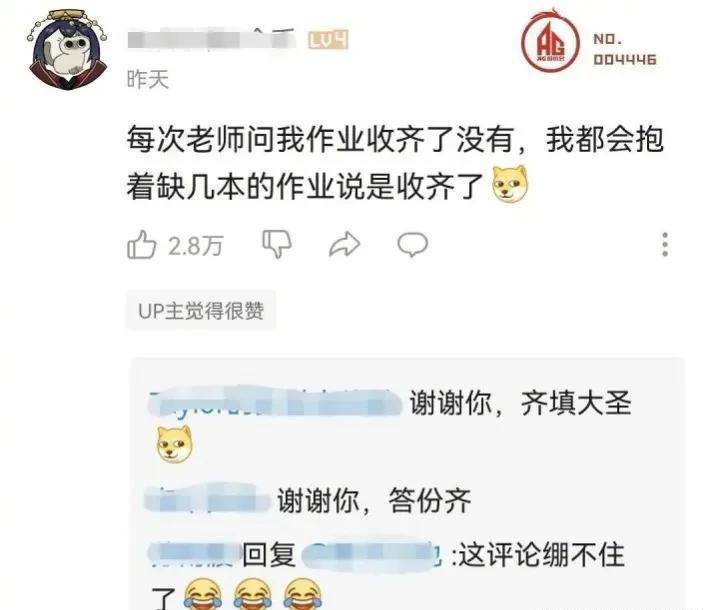Click the thumbs-down dislike icon

[277, 244]
